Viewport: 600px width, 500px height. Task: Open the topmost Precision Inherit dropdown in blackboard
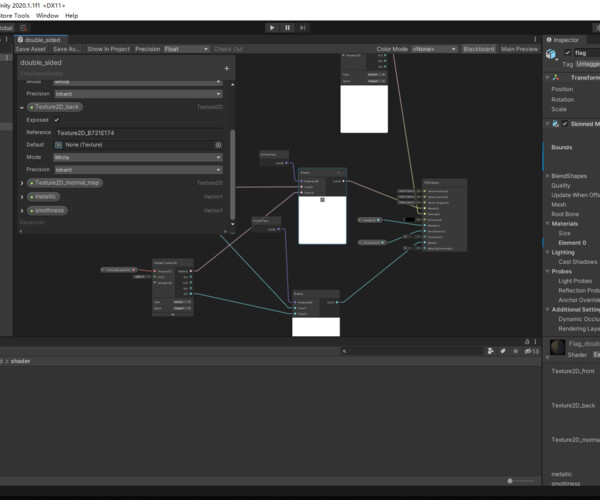[x=138, y=94]
